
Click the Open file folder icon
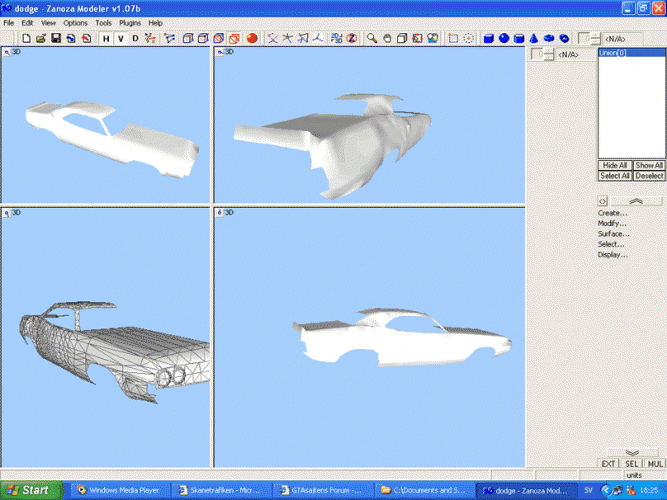tap(41, 38)
